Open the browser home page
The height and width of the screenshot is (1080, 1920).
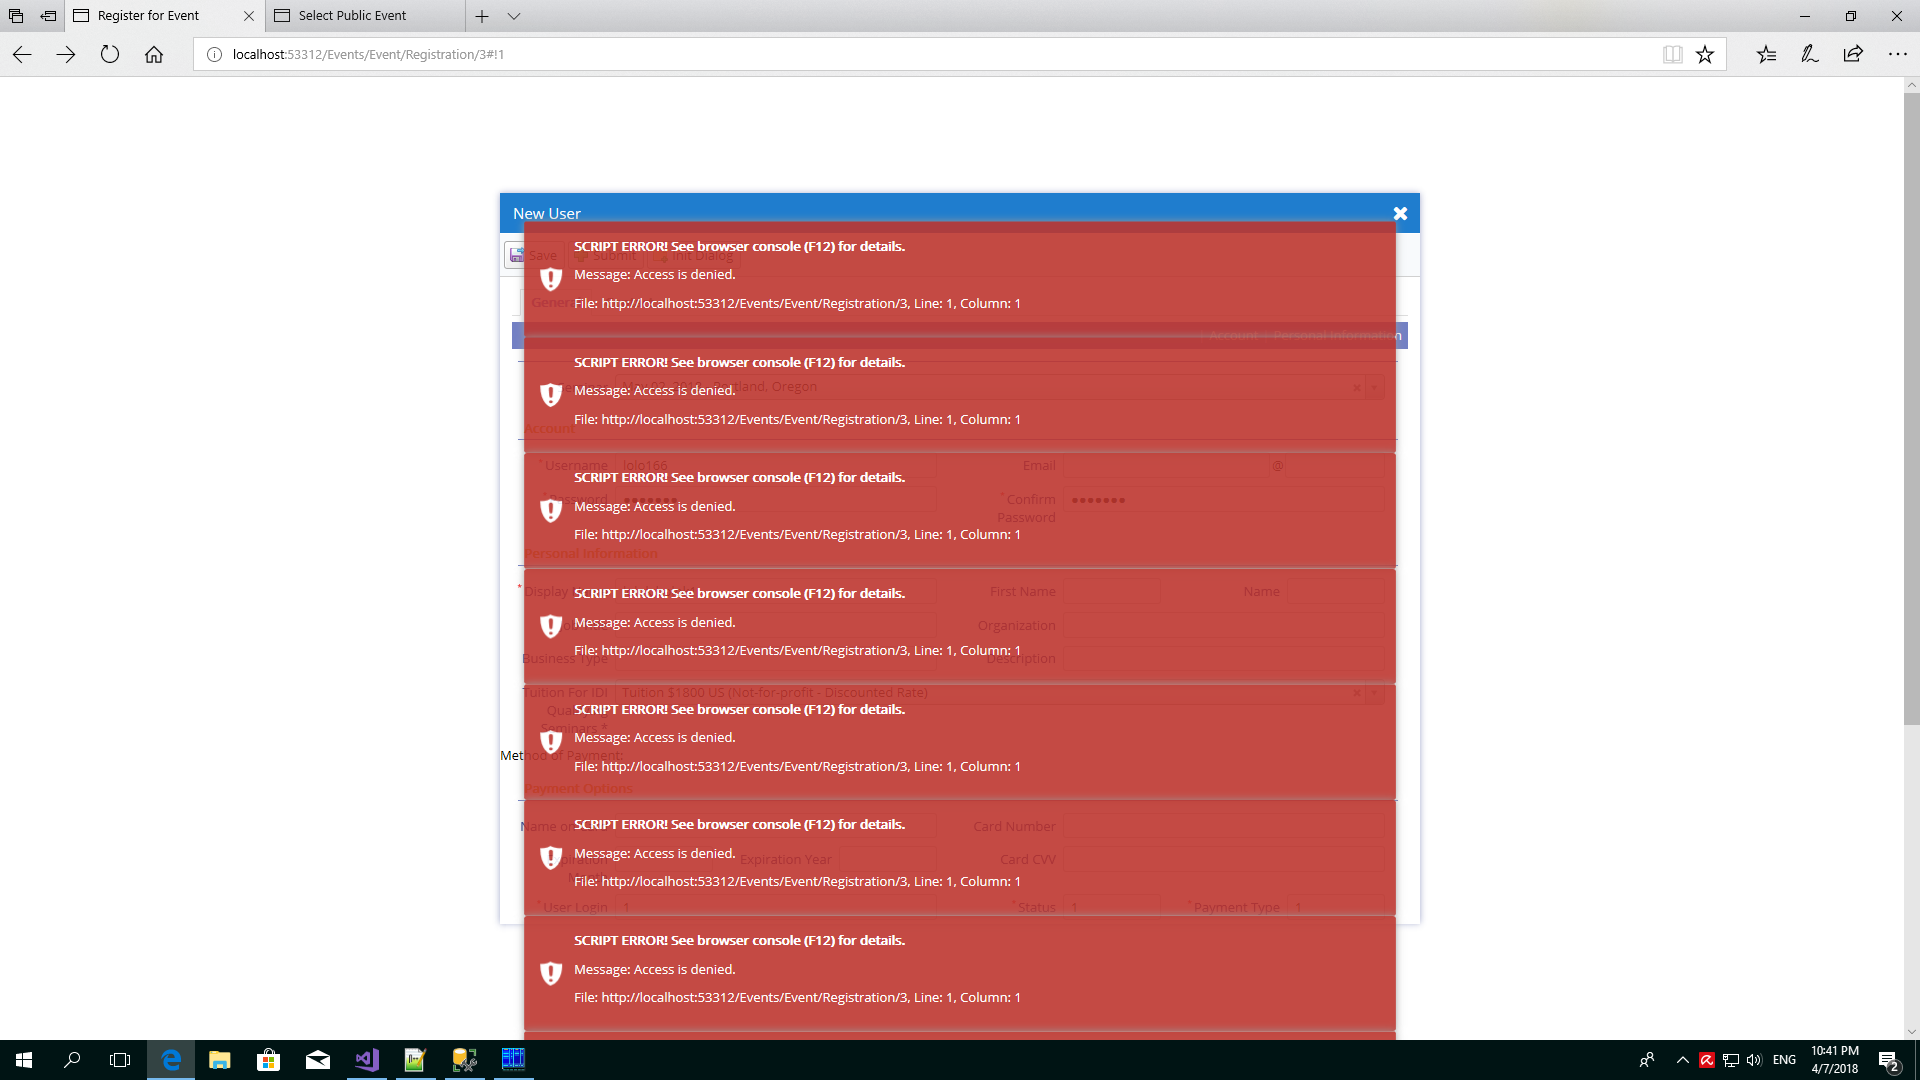coord(154,55)
